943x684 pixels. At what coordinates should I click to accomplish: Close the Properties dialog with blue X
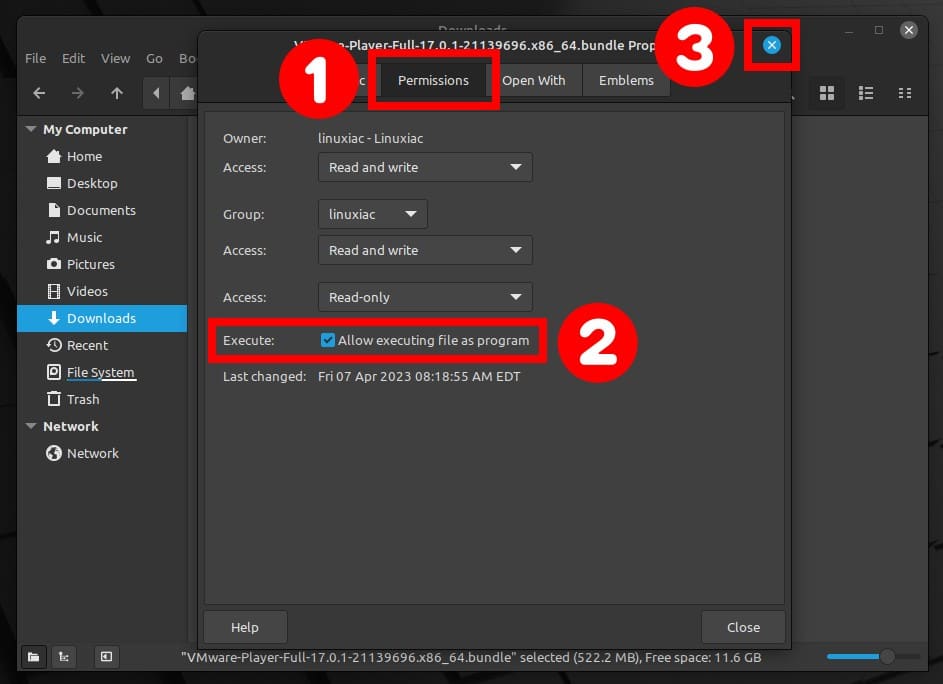coord(772,45)
